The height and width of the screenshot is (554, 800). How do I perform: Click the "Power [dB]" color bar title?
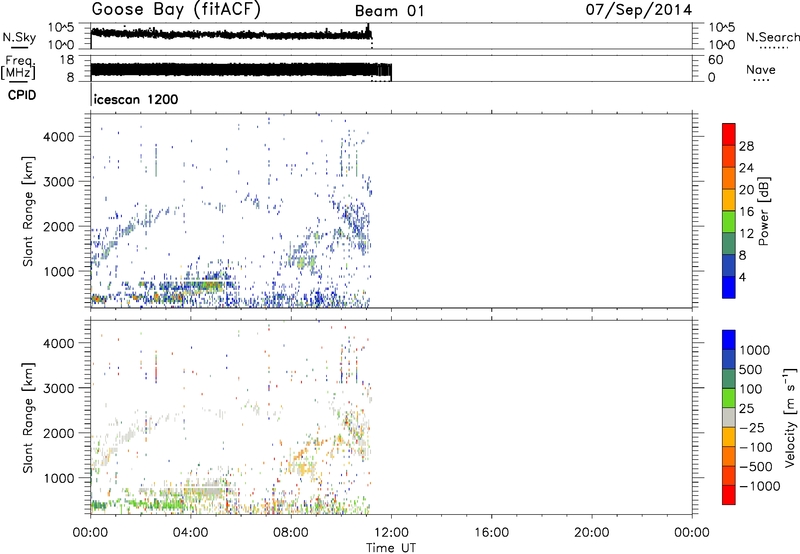(763, 211)
